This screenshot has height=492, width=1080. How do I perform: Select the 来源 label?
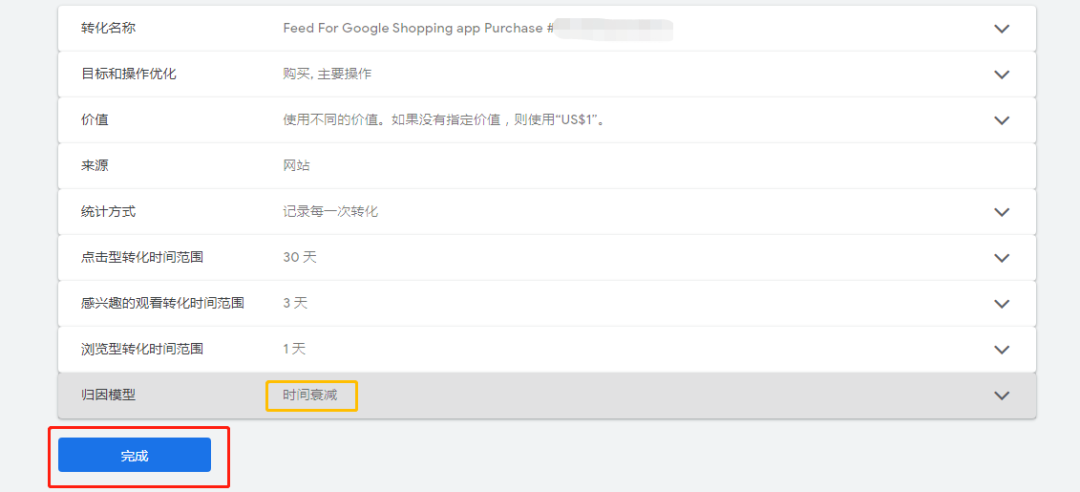94,165
